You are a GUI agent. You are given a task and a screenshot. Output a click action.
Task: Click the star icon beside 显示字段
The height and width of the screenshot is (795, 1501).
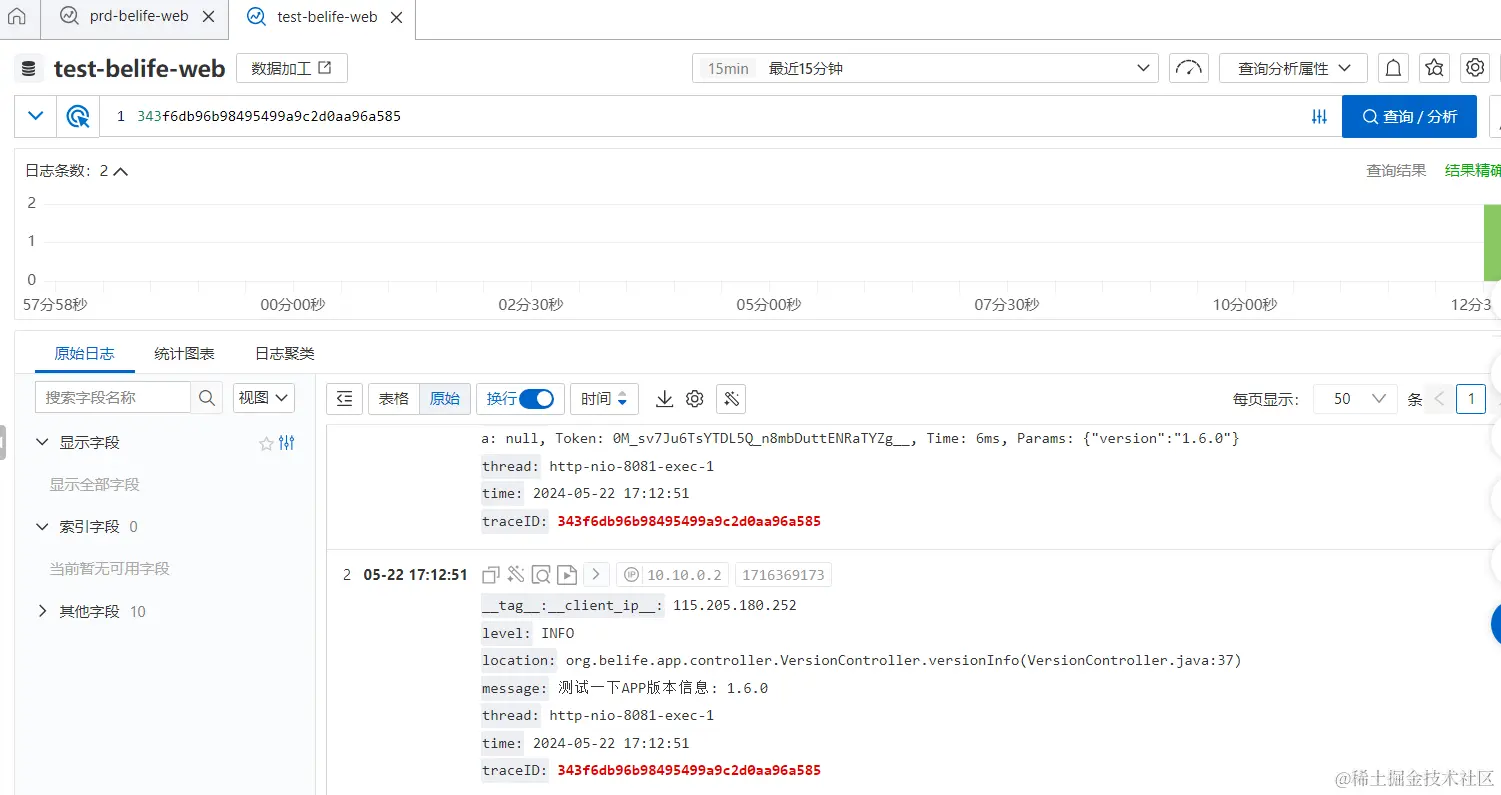tap(266, 443)
